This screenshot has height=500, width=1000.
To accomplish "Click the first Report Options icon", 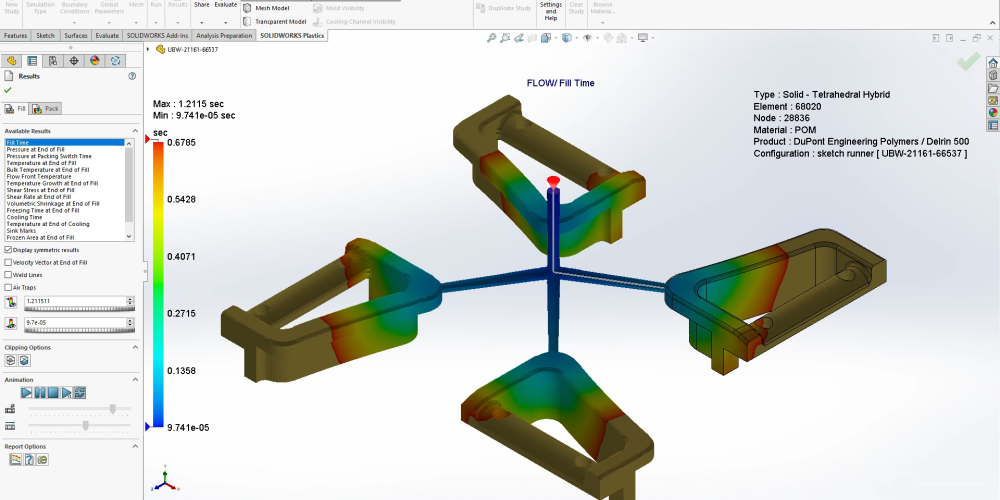I will 15,460.
